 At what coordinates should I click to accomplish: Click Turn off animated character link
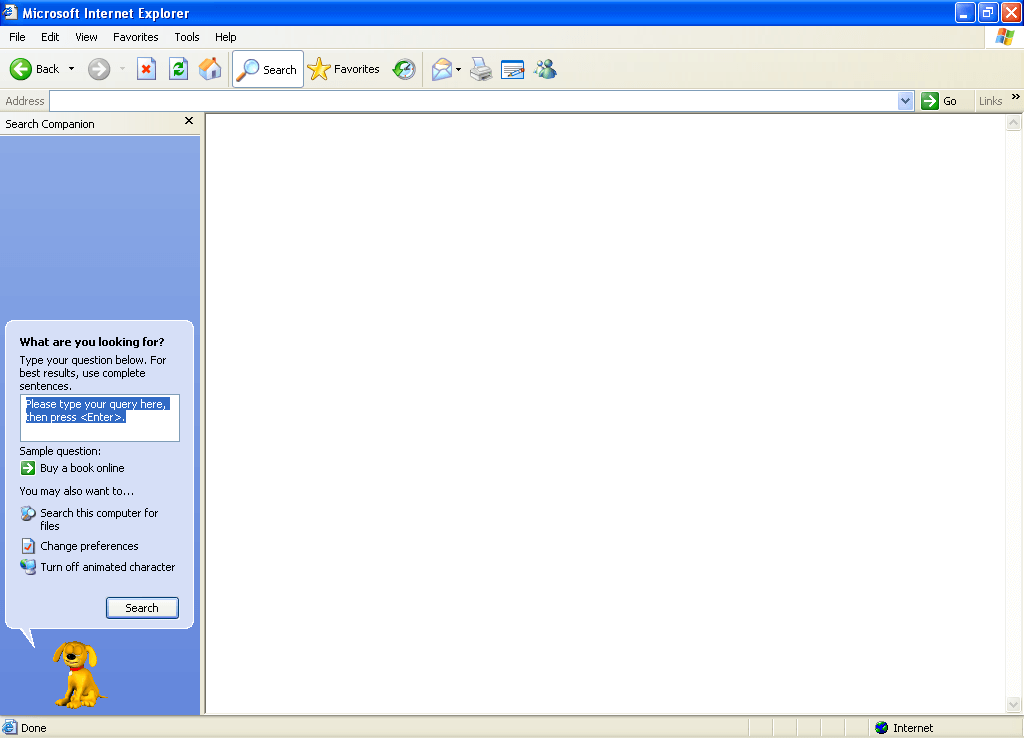click(108, 567)
